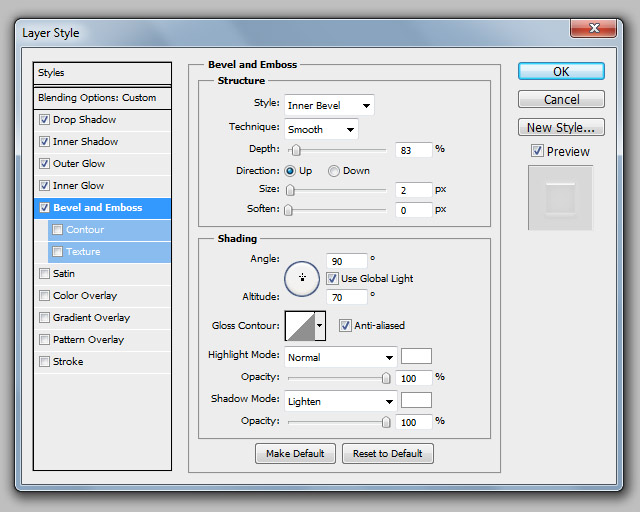Select the Down direction radio button
Screen dimensions: 640x512
click(x=333, y=171)
